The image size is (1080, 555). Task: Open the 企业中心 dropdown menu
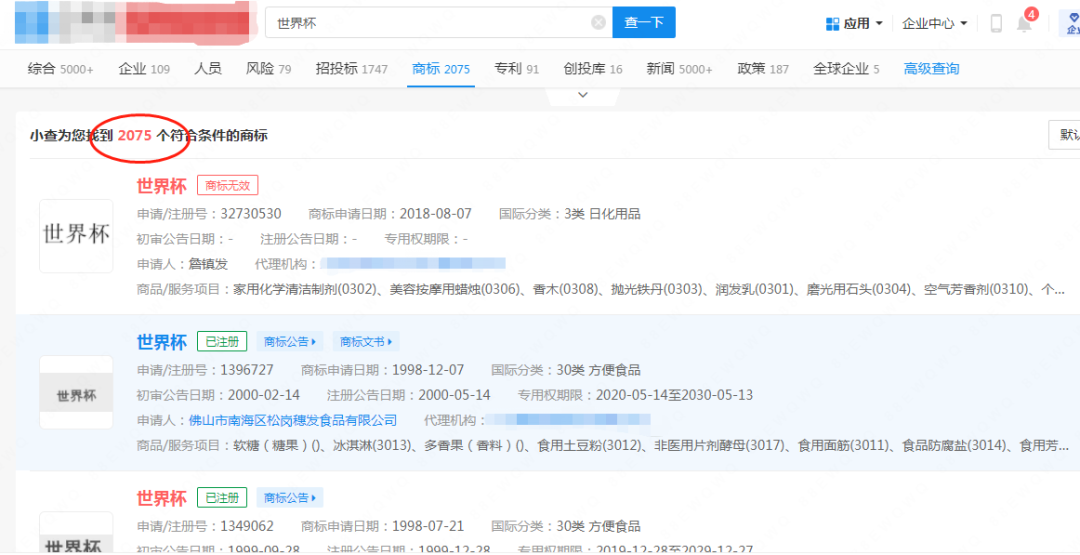point(935,23)
